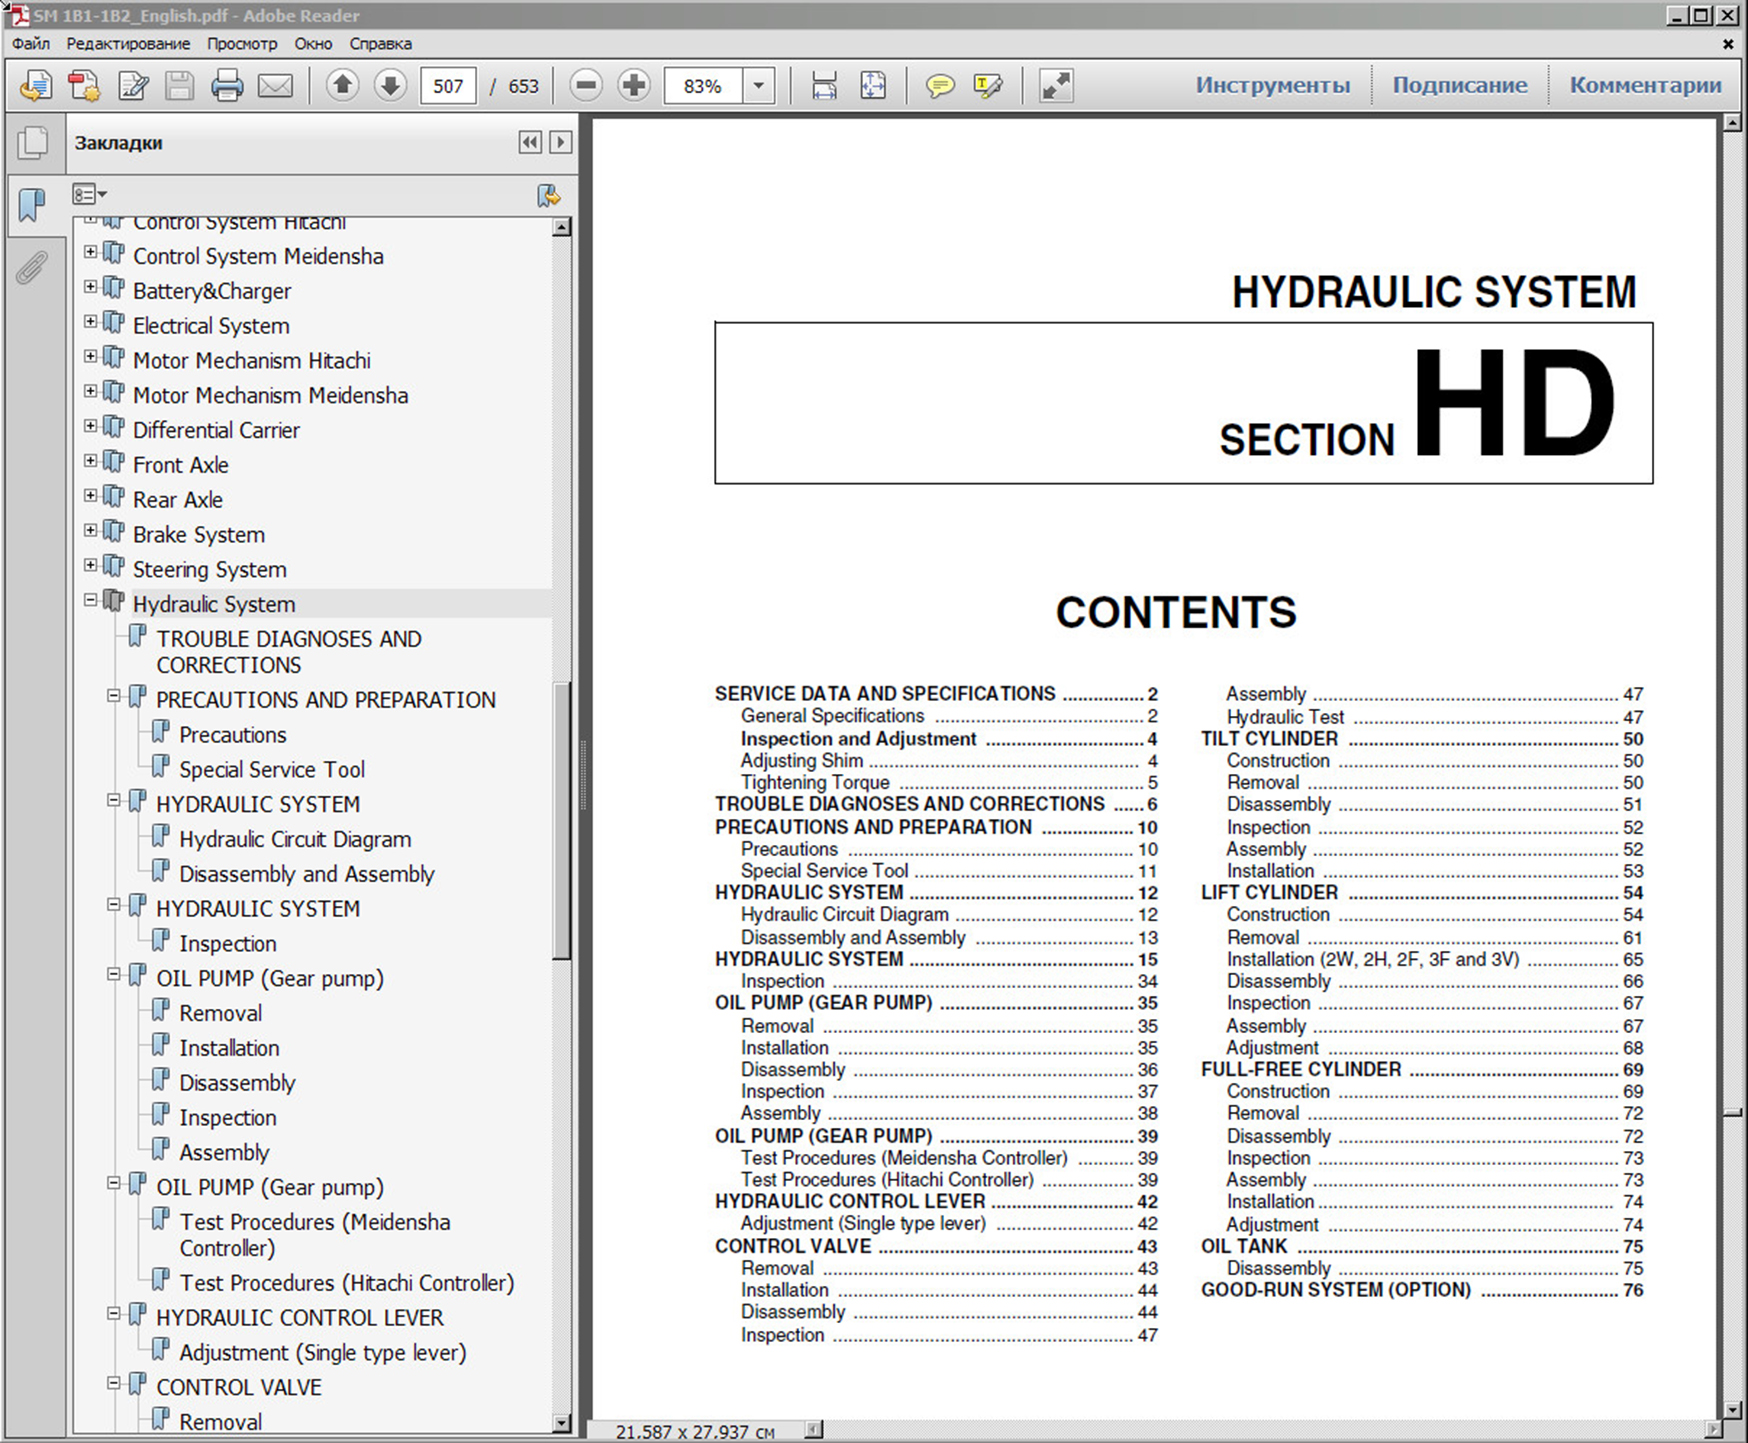This screenshot has width=1748, height=1443.
Task: Expand the Brake System bookmark
Action: 91,531
